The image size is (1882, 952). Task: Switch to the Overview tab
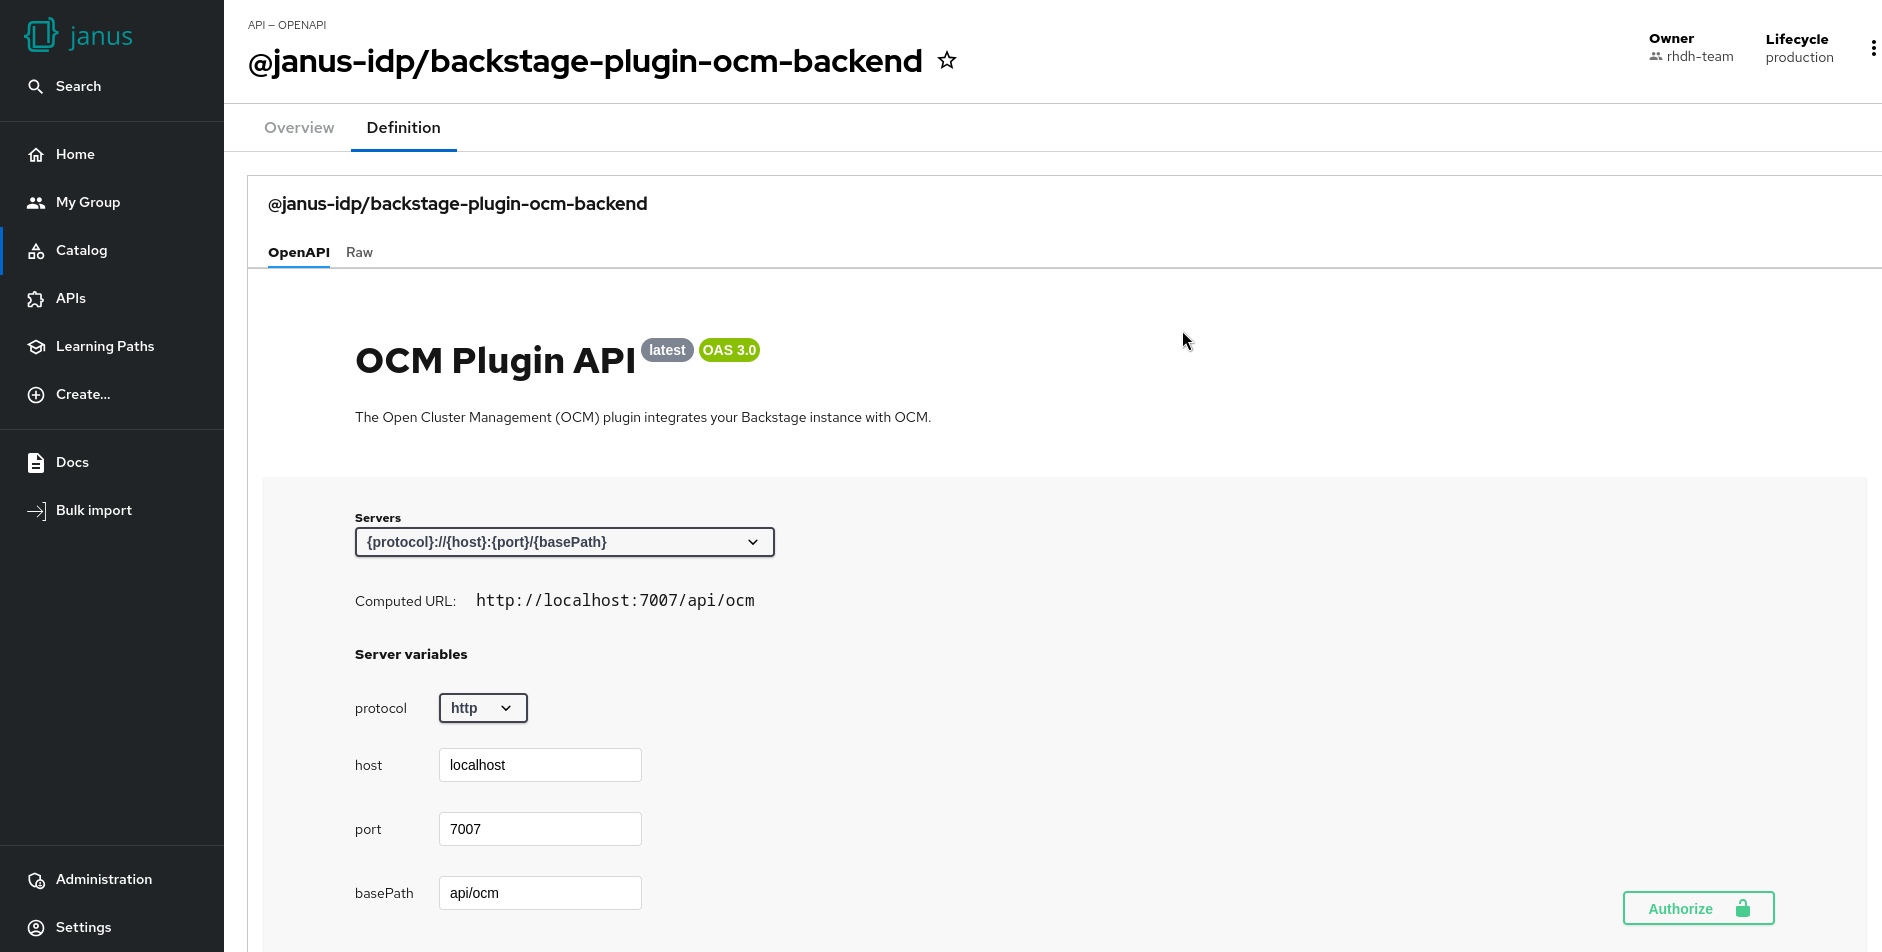tap(299, 128)
